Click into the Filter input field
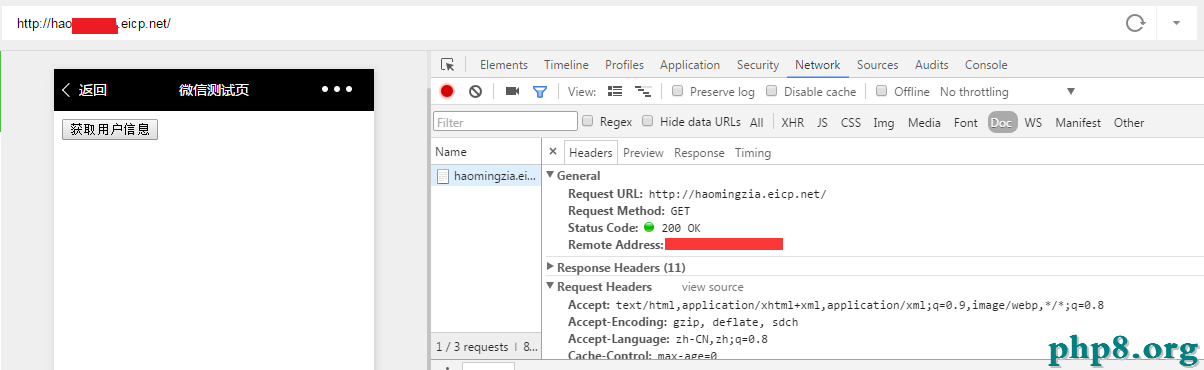1204x370 pixels. click(x=505, y=122)
